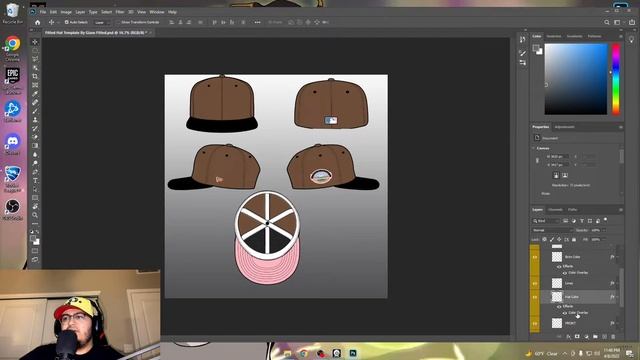The image size is (640, 360).
Task: Open the Learn lightbulb panel icon
Action: (x=631, y=40)
